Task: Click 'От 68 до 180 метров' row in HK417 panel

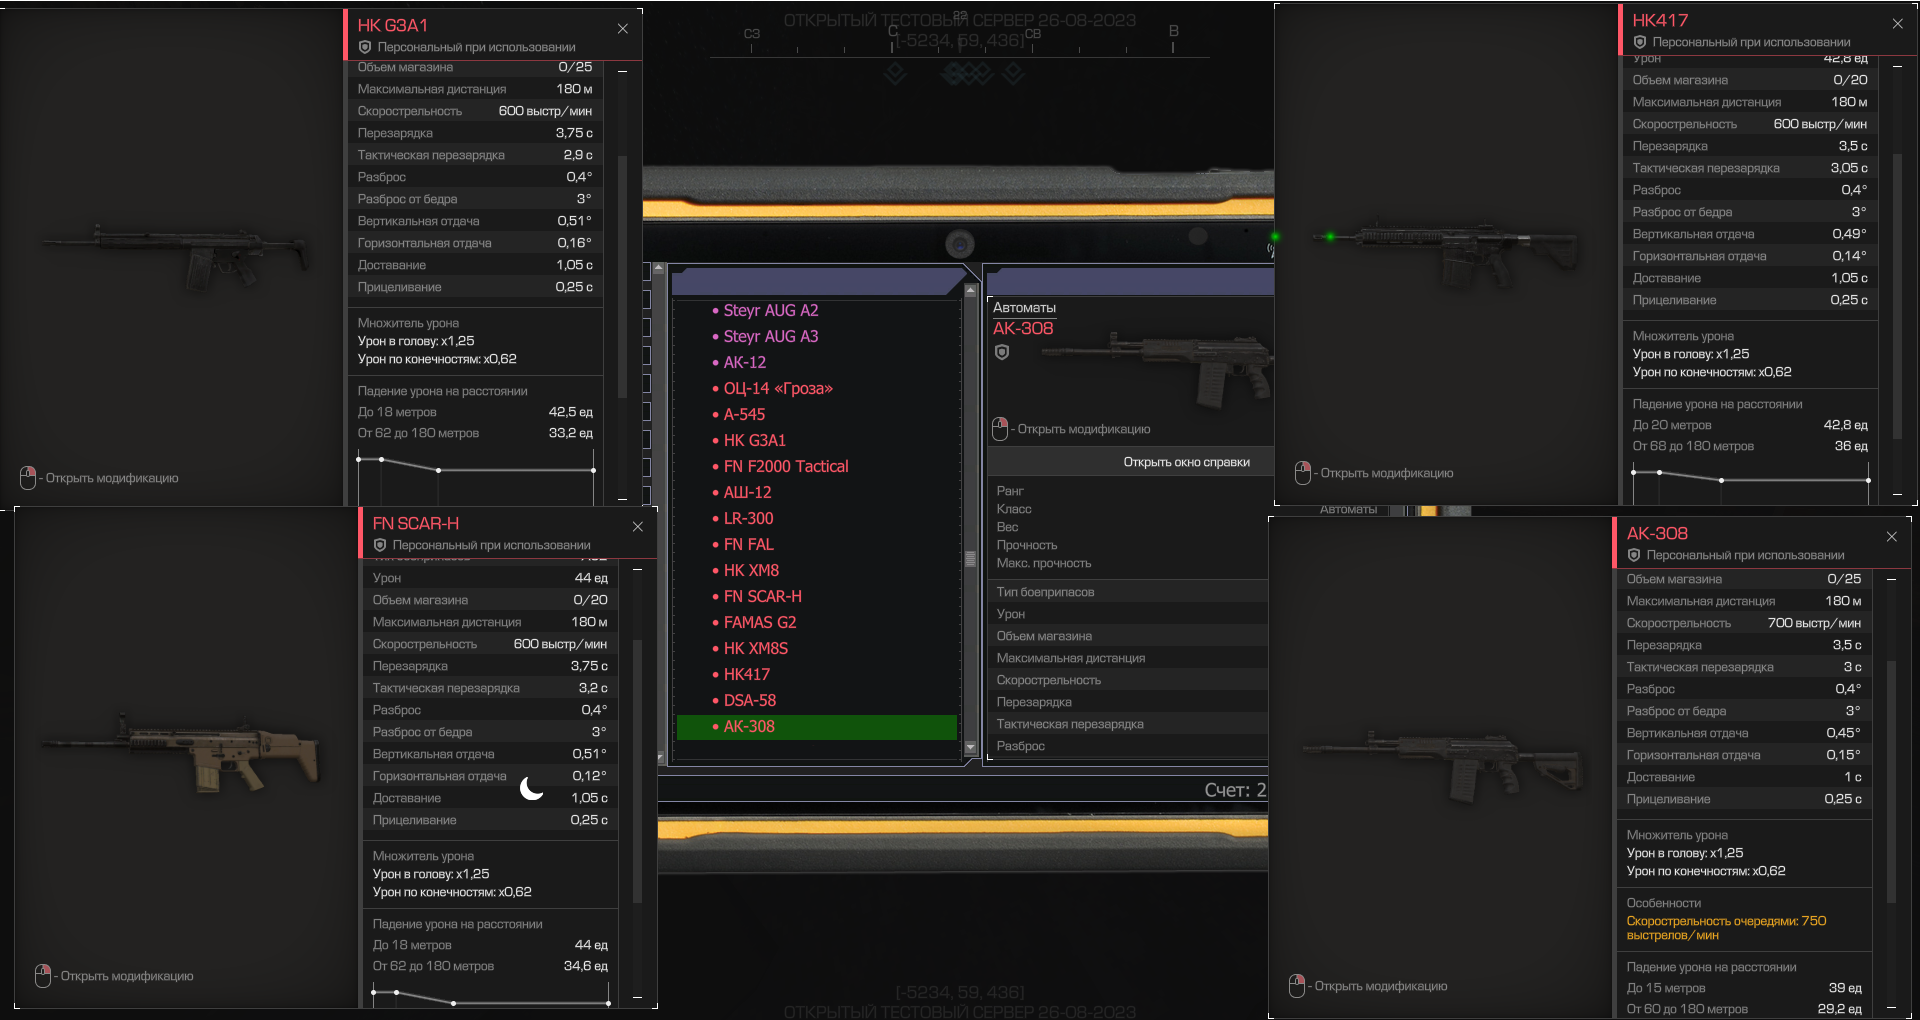Action: (x=1749, y=446)
